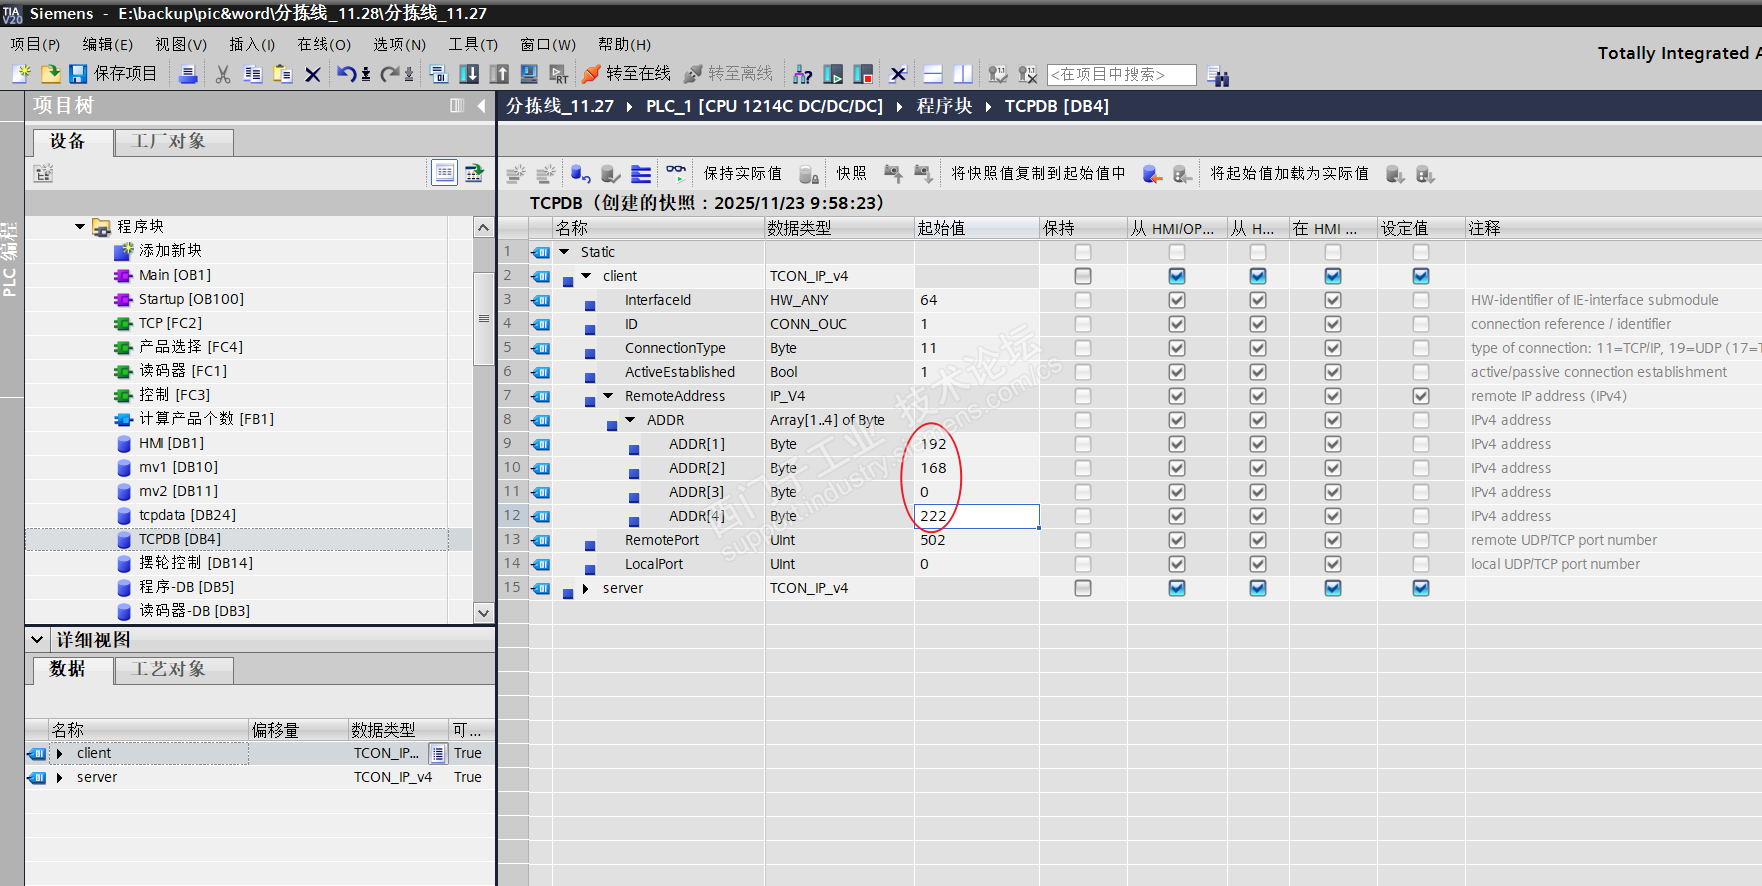The height and width of the screenshot is (886, 1762).
Task: Start simulation icon in toolbar
Action: click(x=529, y=74)
